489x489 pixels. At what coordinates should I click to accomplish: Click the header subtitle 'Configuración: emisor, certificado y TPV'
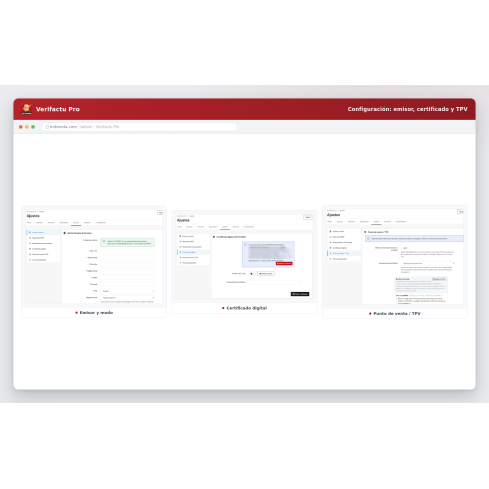click(x=407, y=109)
